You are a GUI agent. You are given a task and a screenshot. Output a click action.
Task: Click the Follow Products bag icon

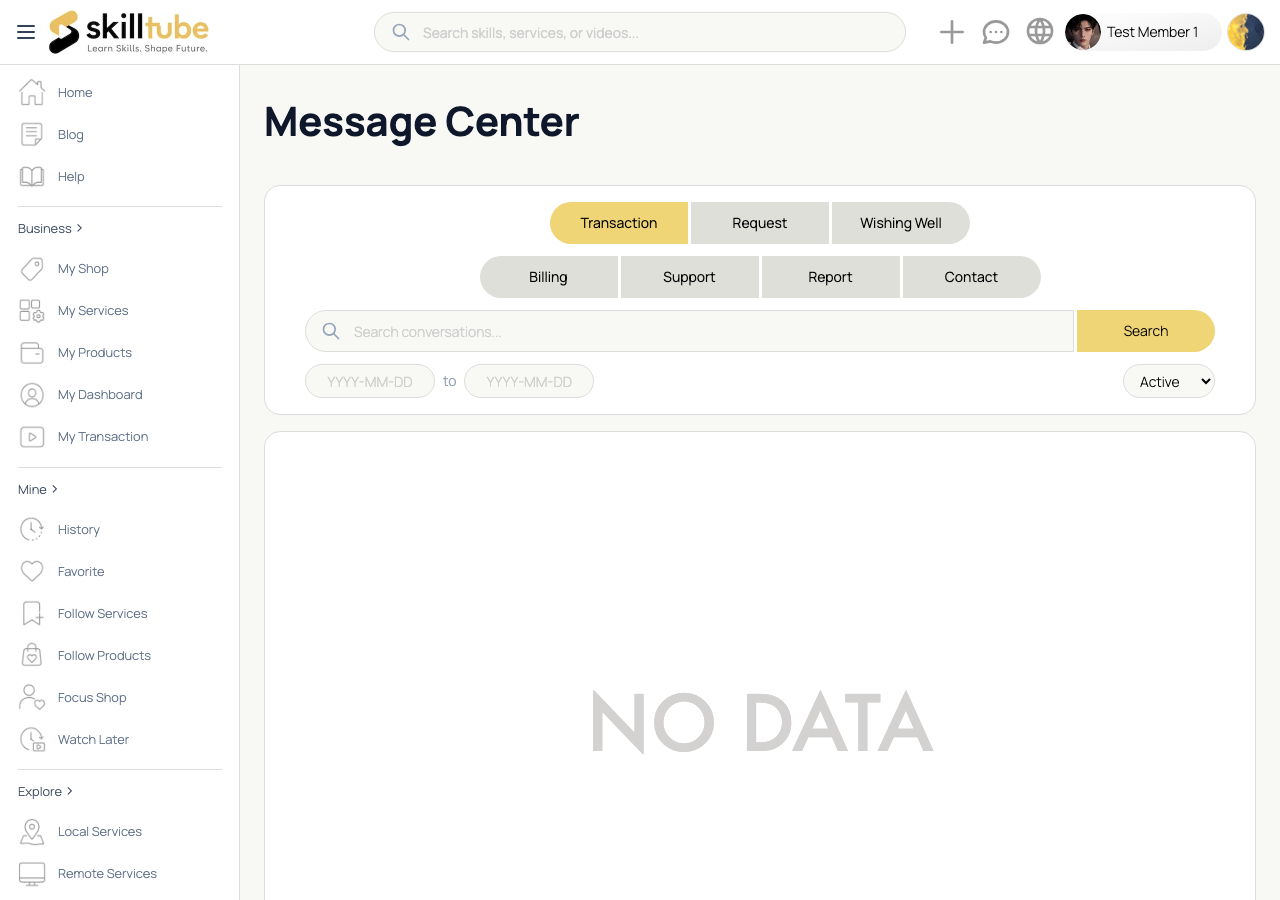[32, 655]
